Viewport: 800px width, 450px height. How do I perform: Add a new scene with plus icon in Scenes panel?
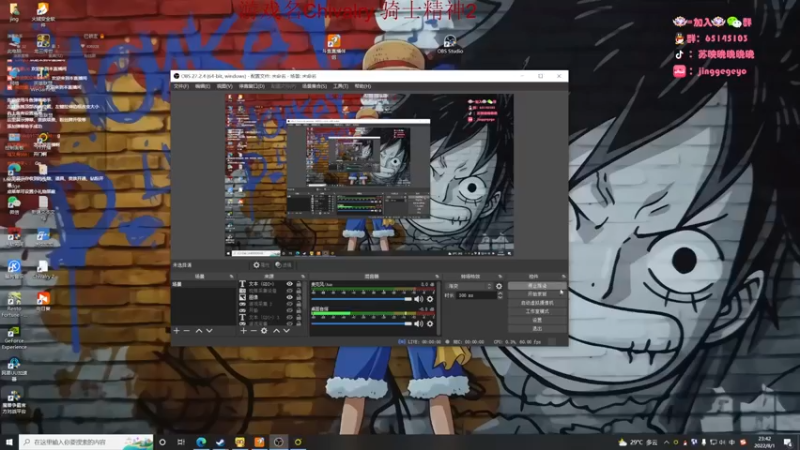pos(177,331)
